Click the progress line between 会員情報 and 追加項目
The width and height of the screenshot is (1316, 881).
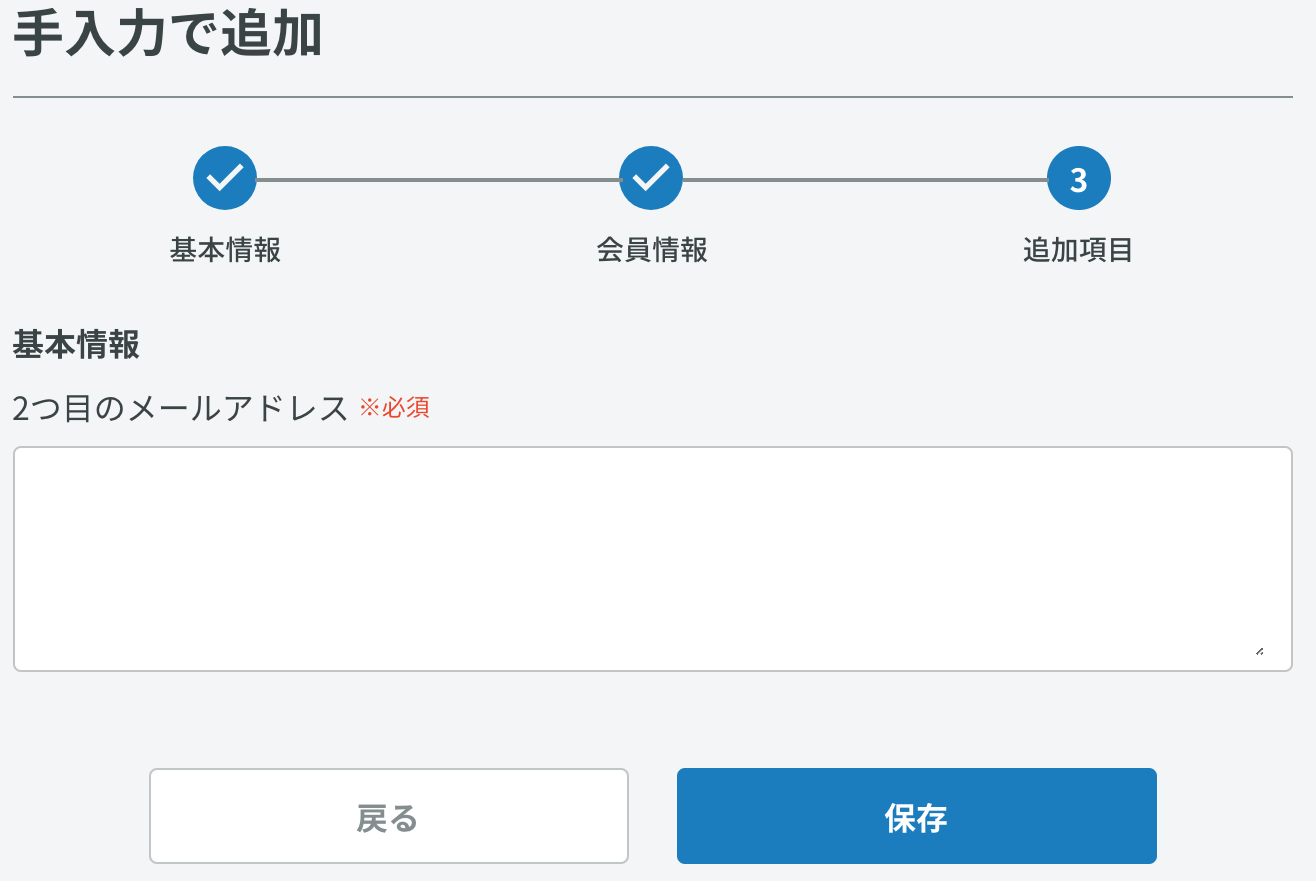[x=865, y=179]
